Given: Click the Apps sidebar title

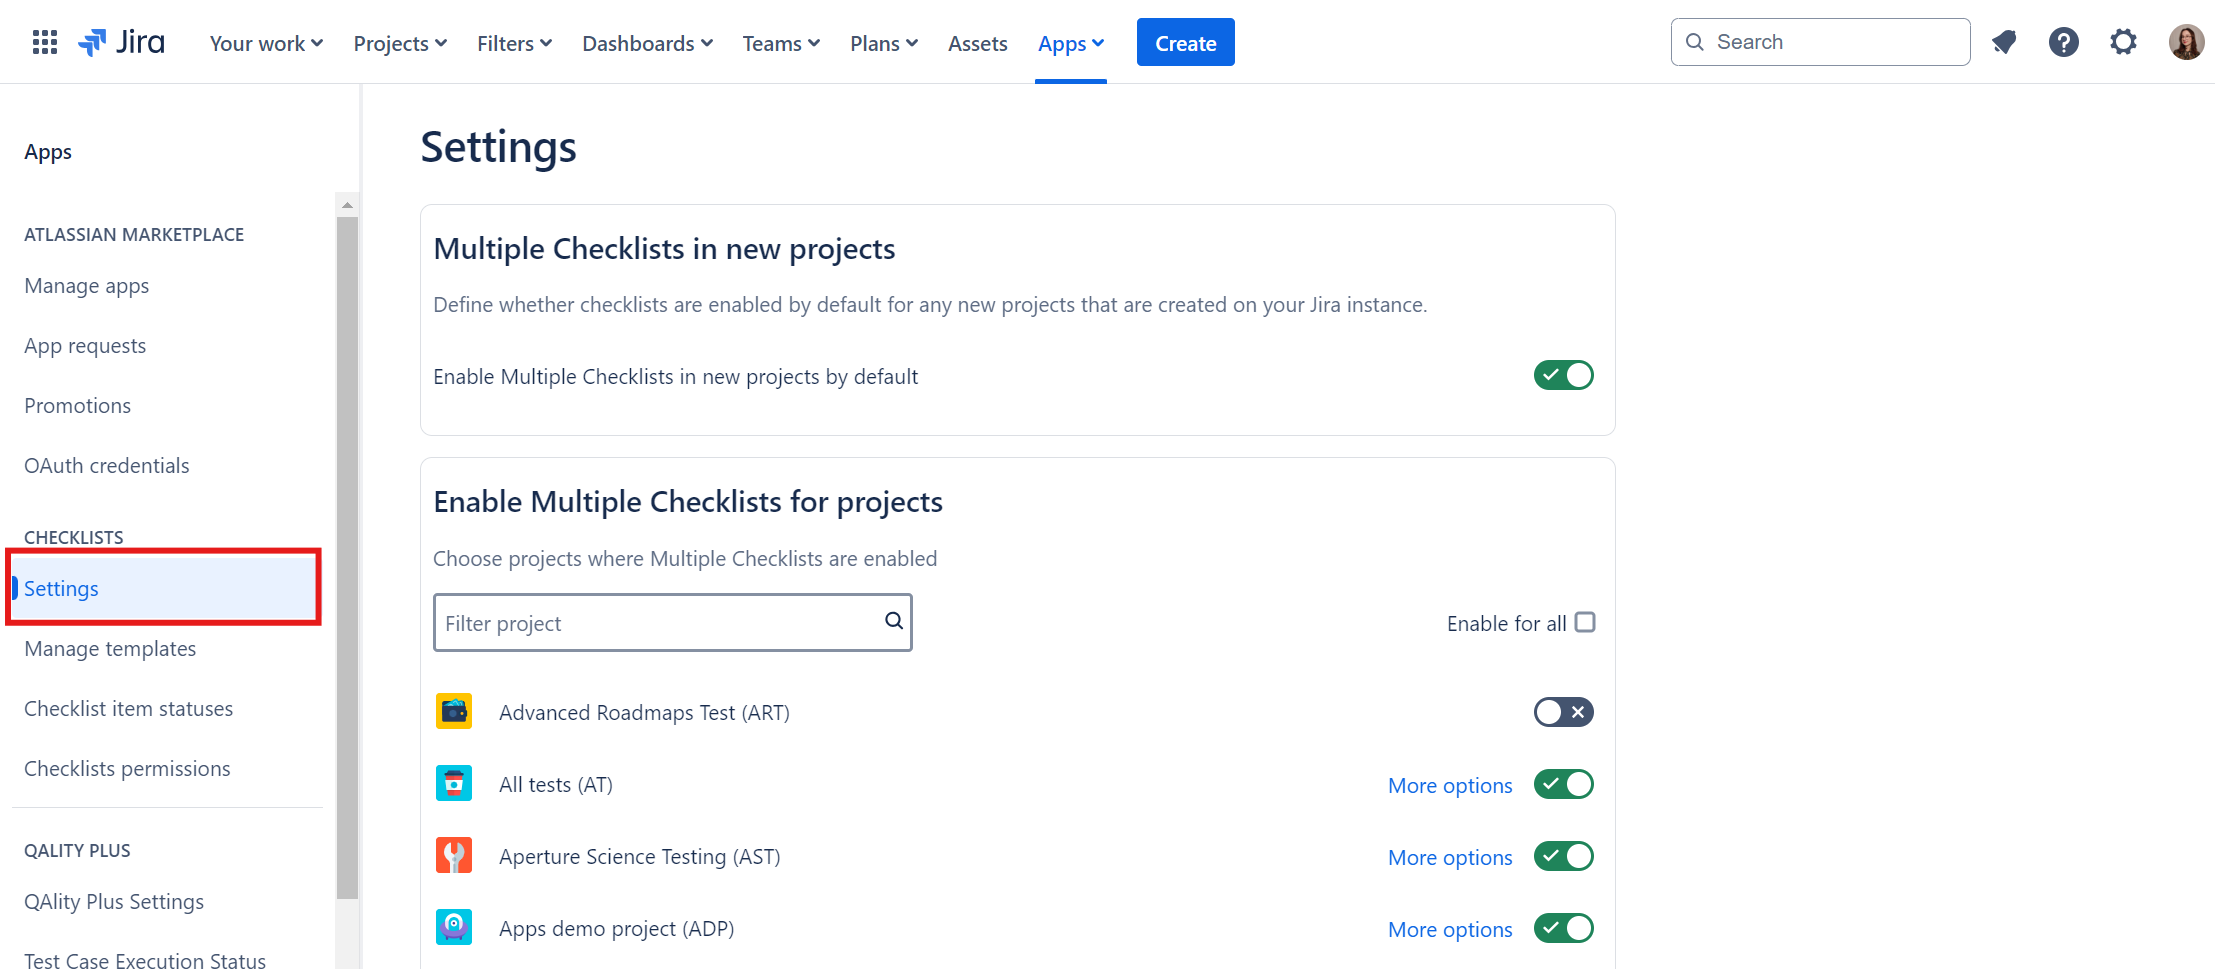Looking at the screenshot, I should coord(48,152).
